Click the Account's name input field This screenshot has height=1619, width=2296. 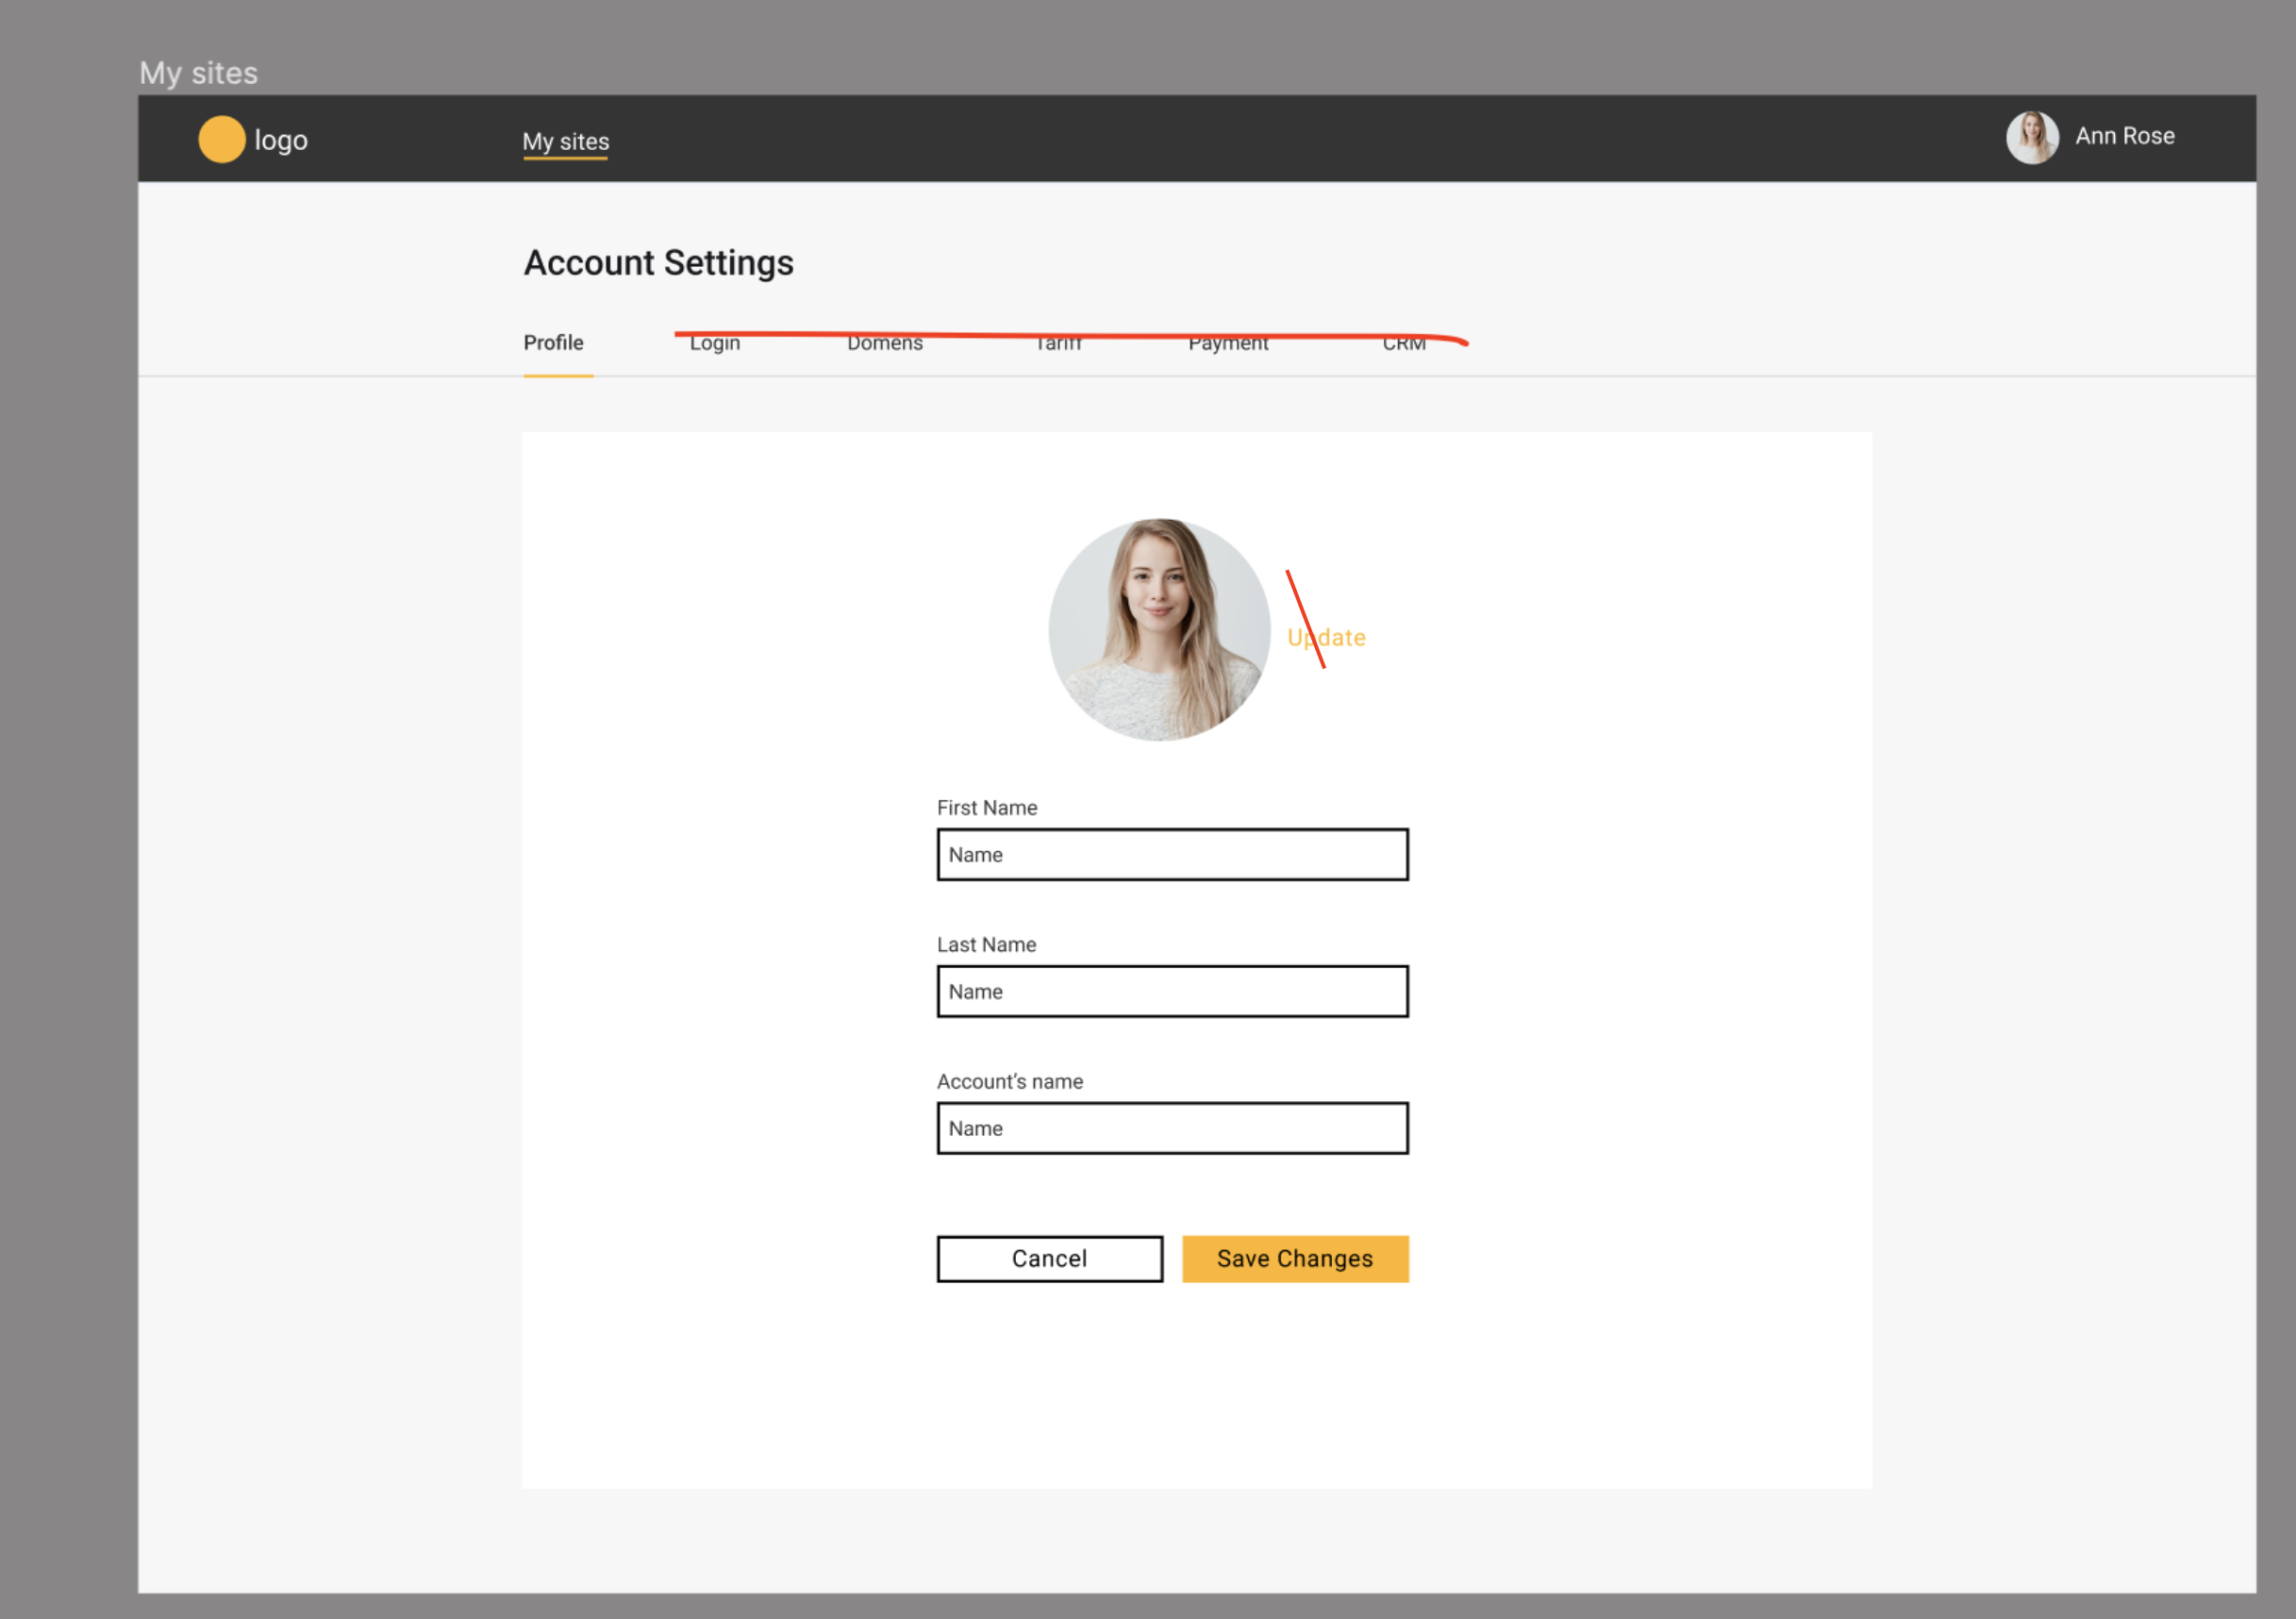click(x=1172, y=1128)
